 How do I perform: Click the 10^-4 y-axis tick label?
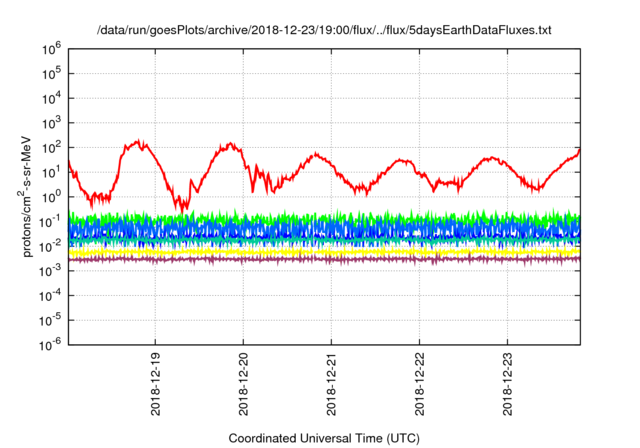coord(50,296)
